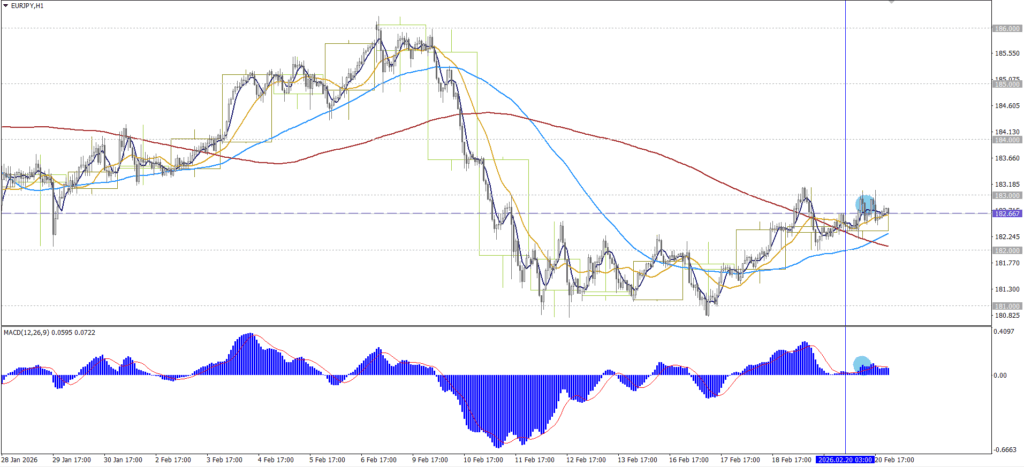1024x467 pixels.
Task: Click the 186.000 price level label
Action: [x=1004, y=28]
